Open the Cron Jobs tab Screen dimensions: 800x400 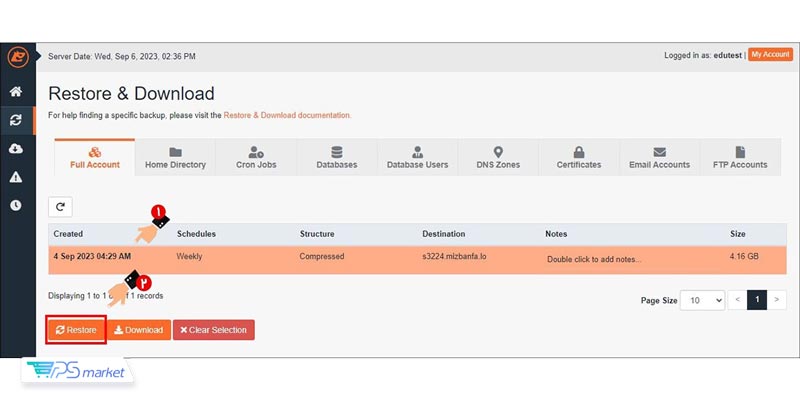(257, 158)
